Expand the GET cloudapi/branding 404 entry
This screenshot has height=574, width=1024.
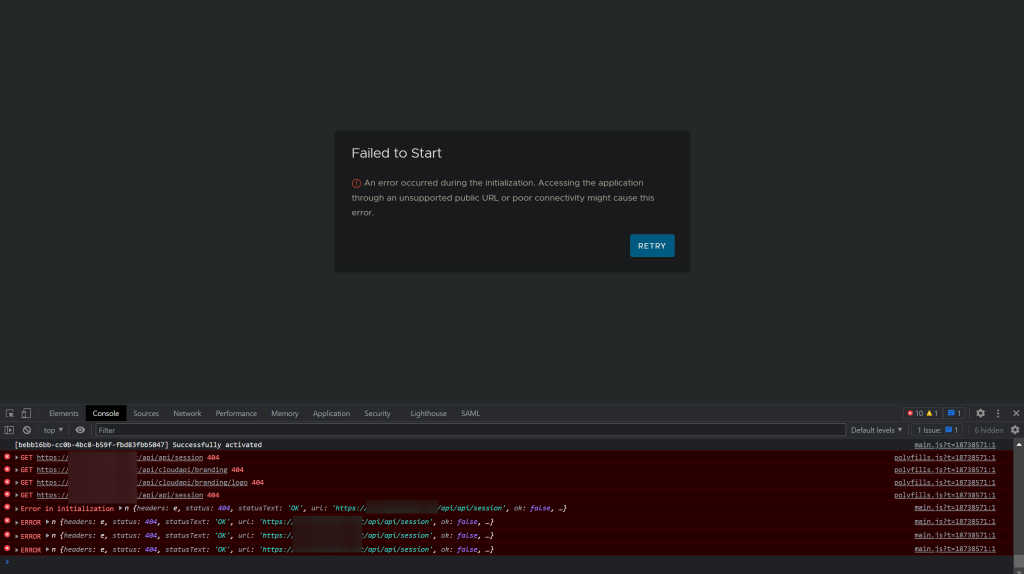[x=17, y=470]
